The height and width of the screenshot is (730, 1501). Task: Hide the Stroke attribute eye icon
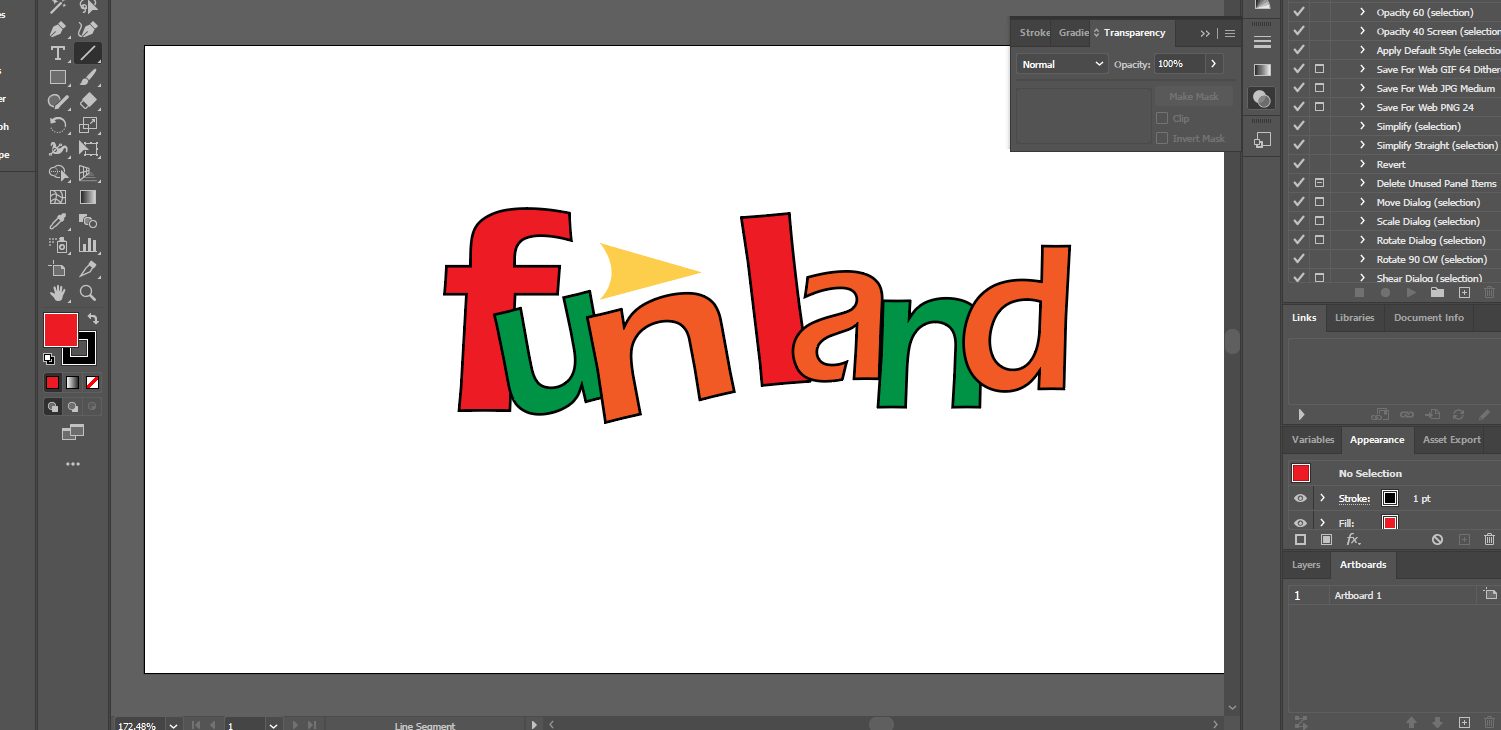1300,498
